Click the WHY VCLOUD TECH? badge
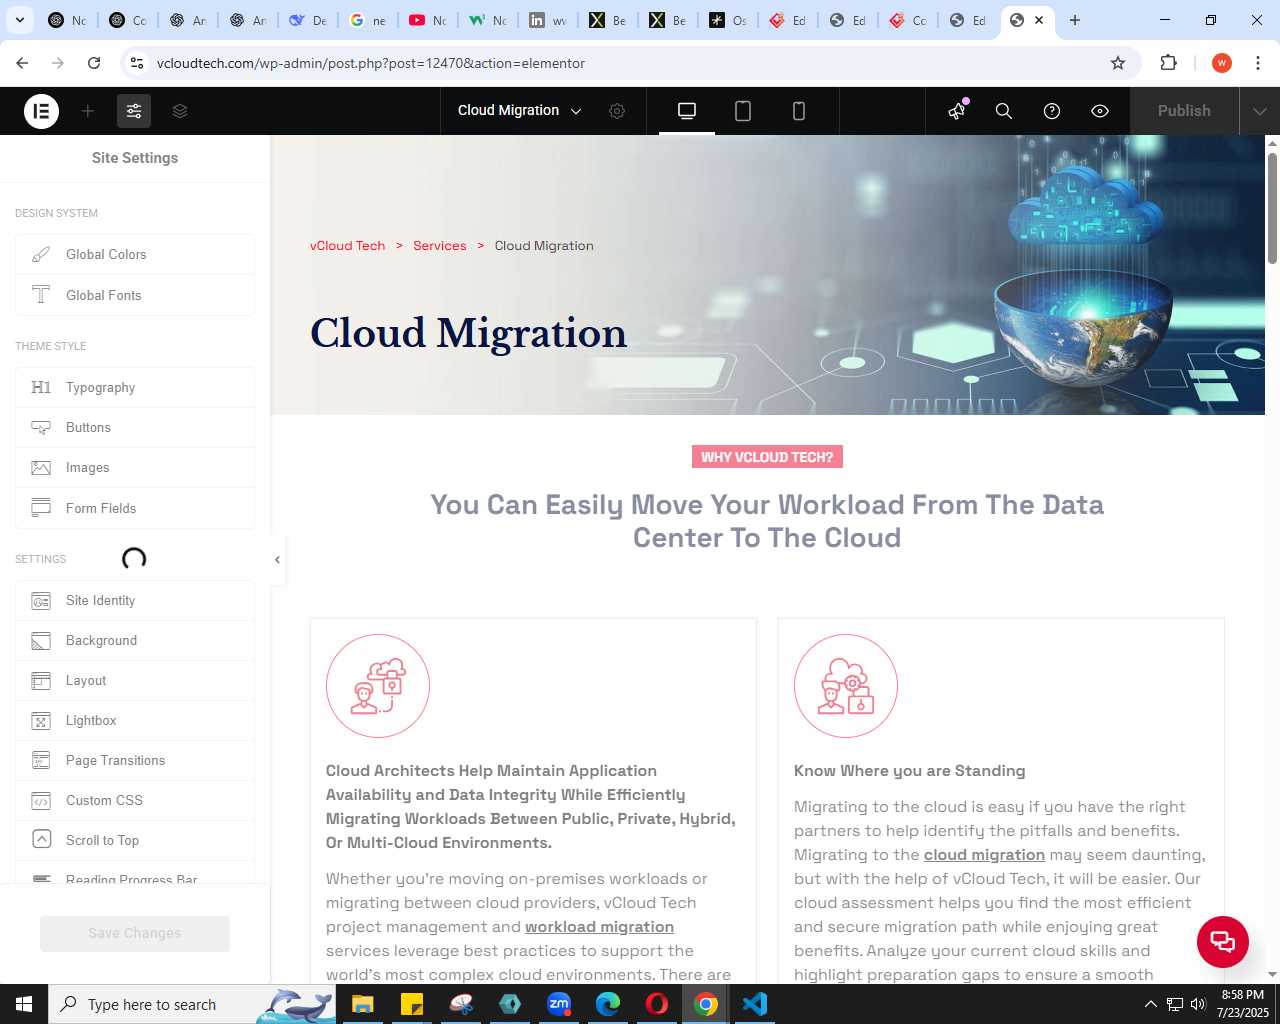 [x=767, y=457]
